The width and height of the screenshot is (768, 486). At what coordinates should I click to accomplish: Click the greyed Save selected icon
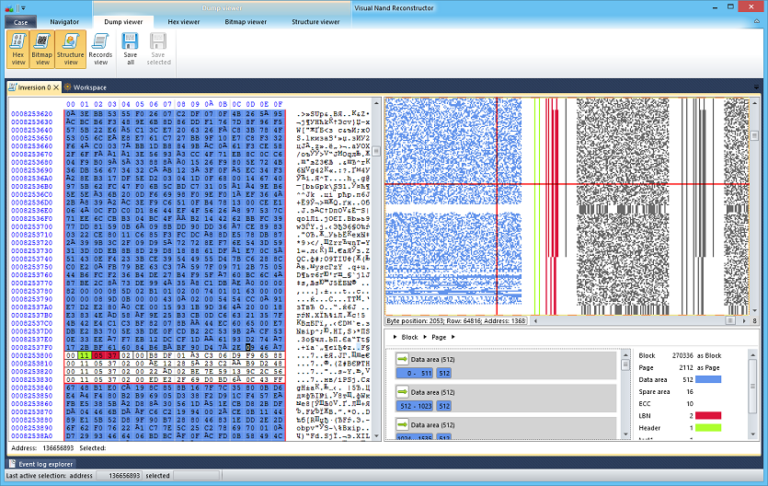click(x=158, y=41)
